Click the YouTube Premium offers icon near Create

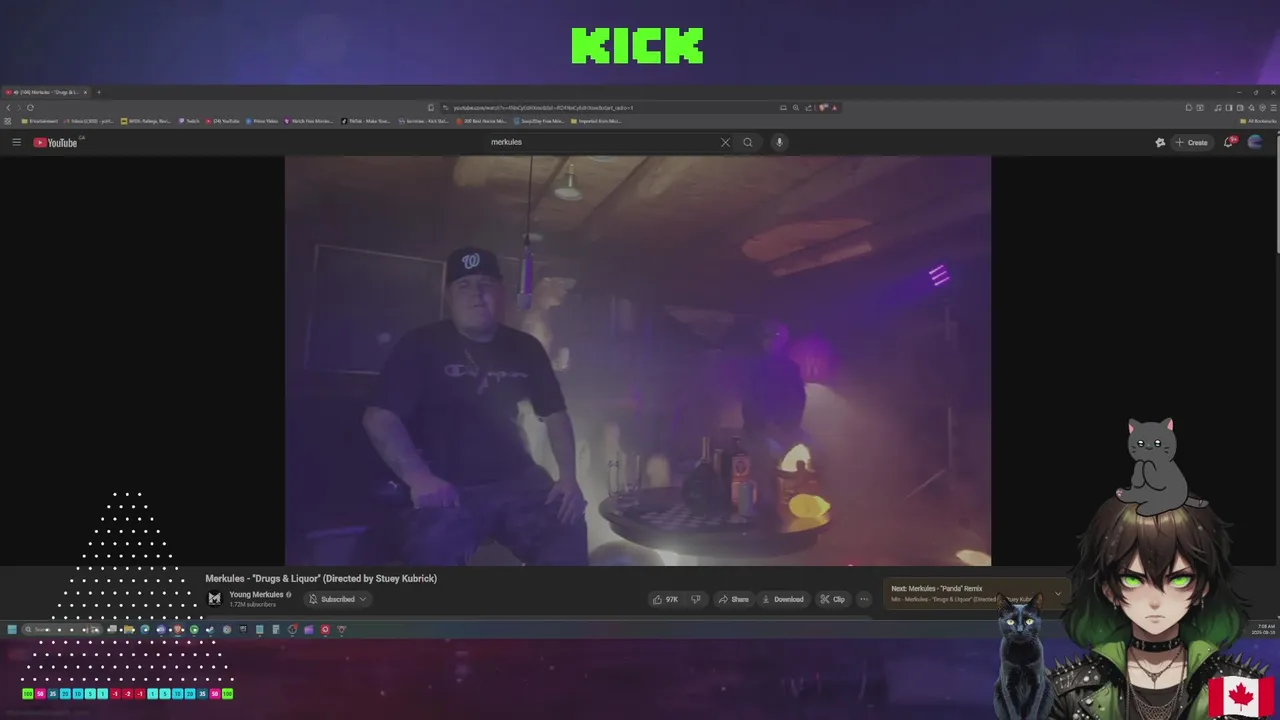click(1160, 142)
